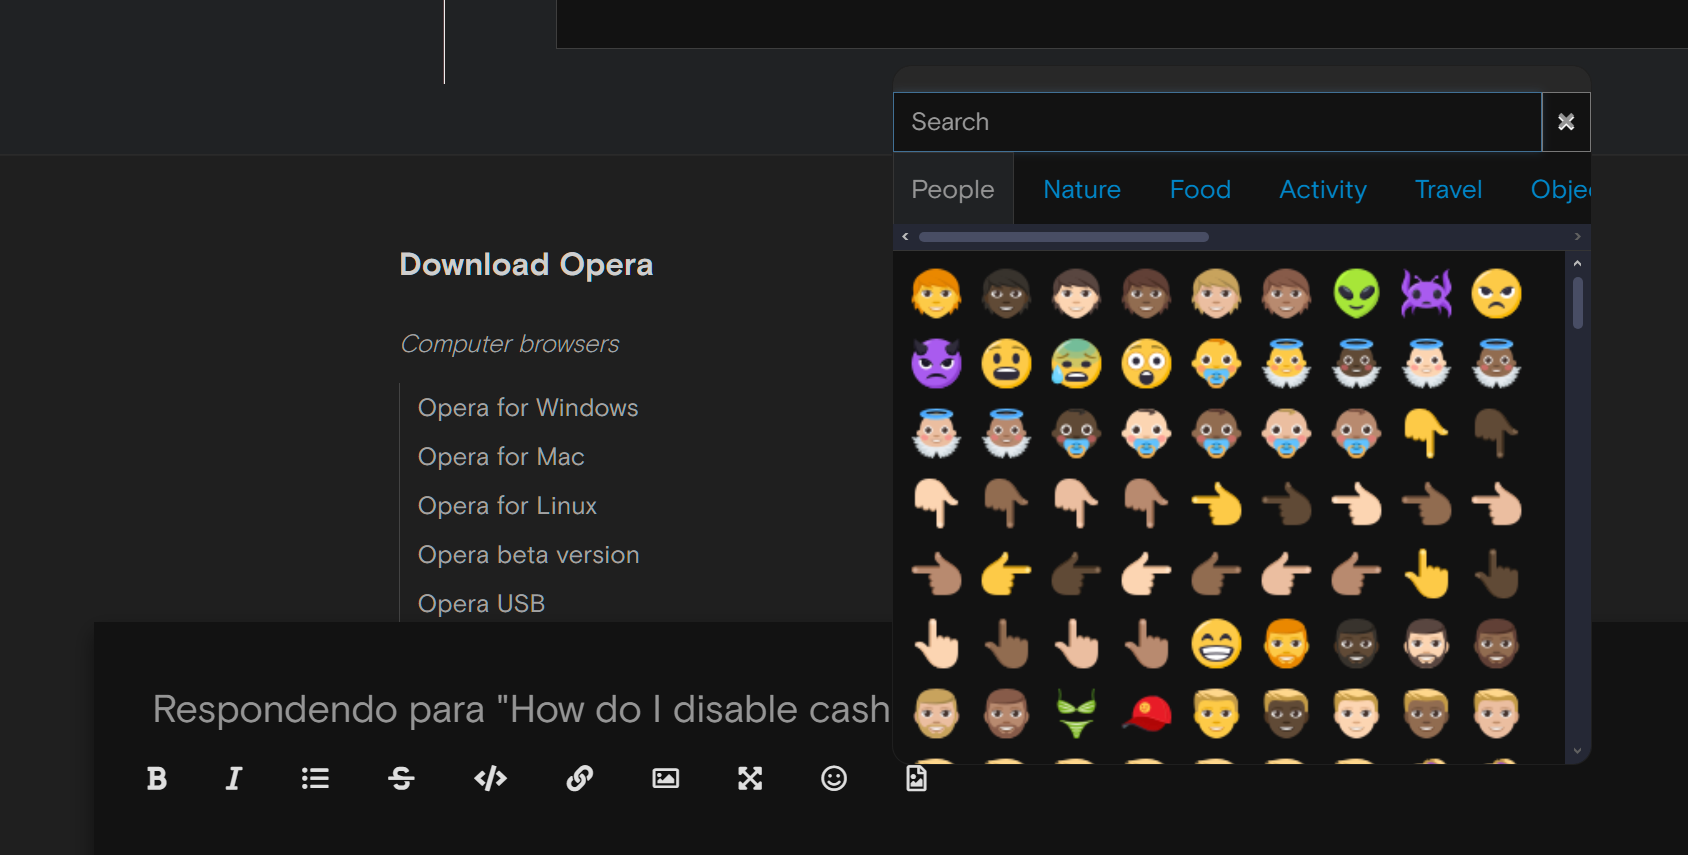
Task: Open the Opera beta version link
Action: click(528, 555)
